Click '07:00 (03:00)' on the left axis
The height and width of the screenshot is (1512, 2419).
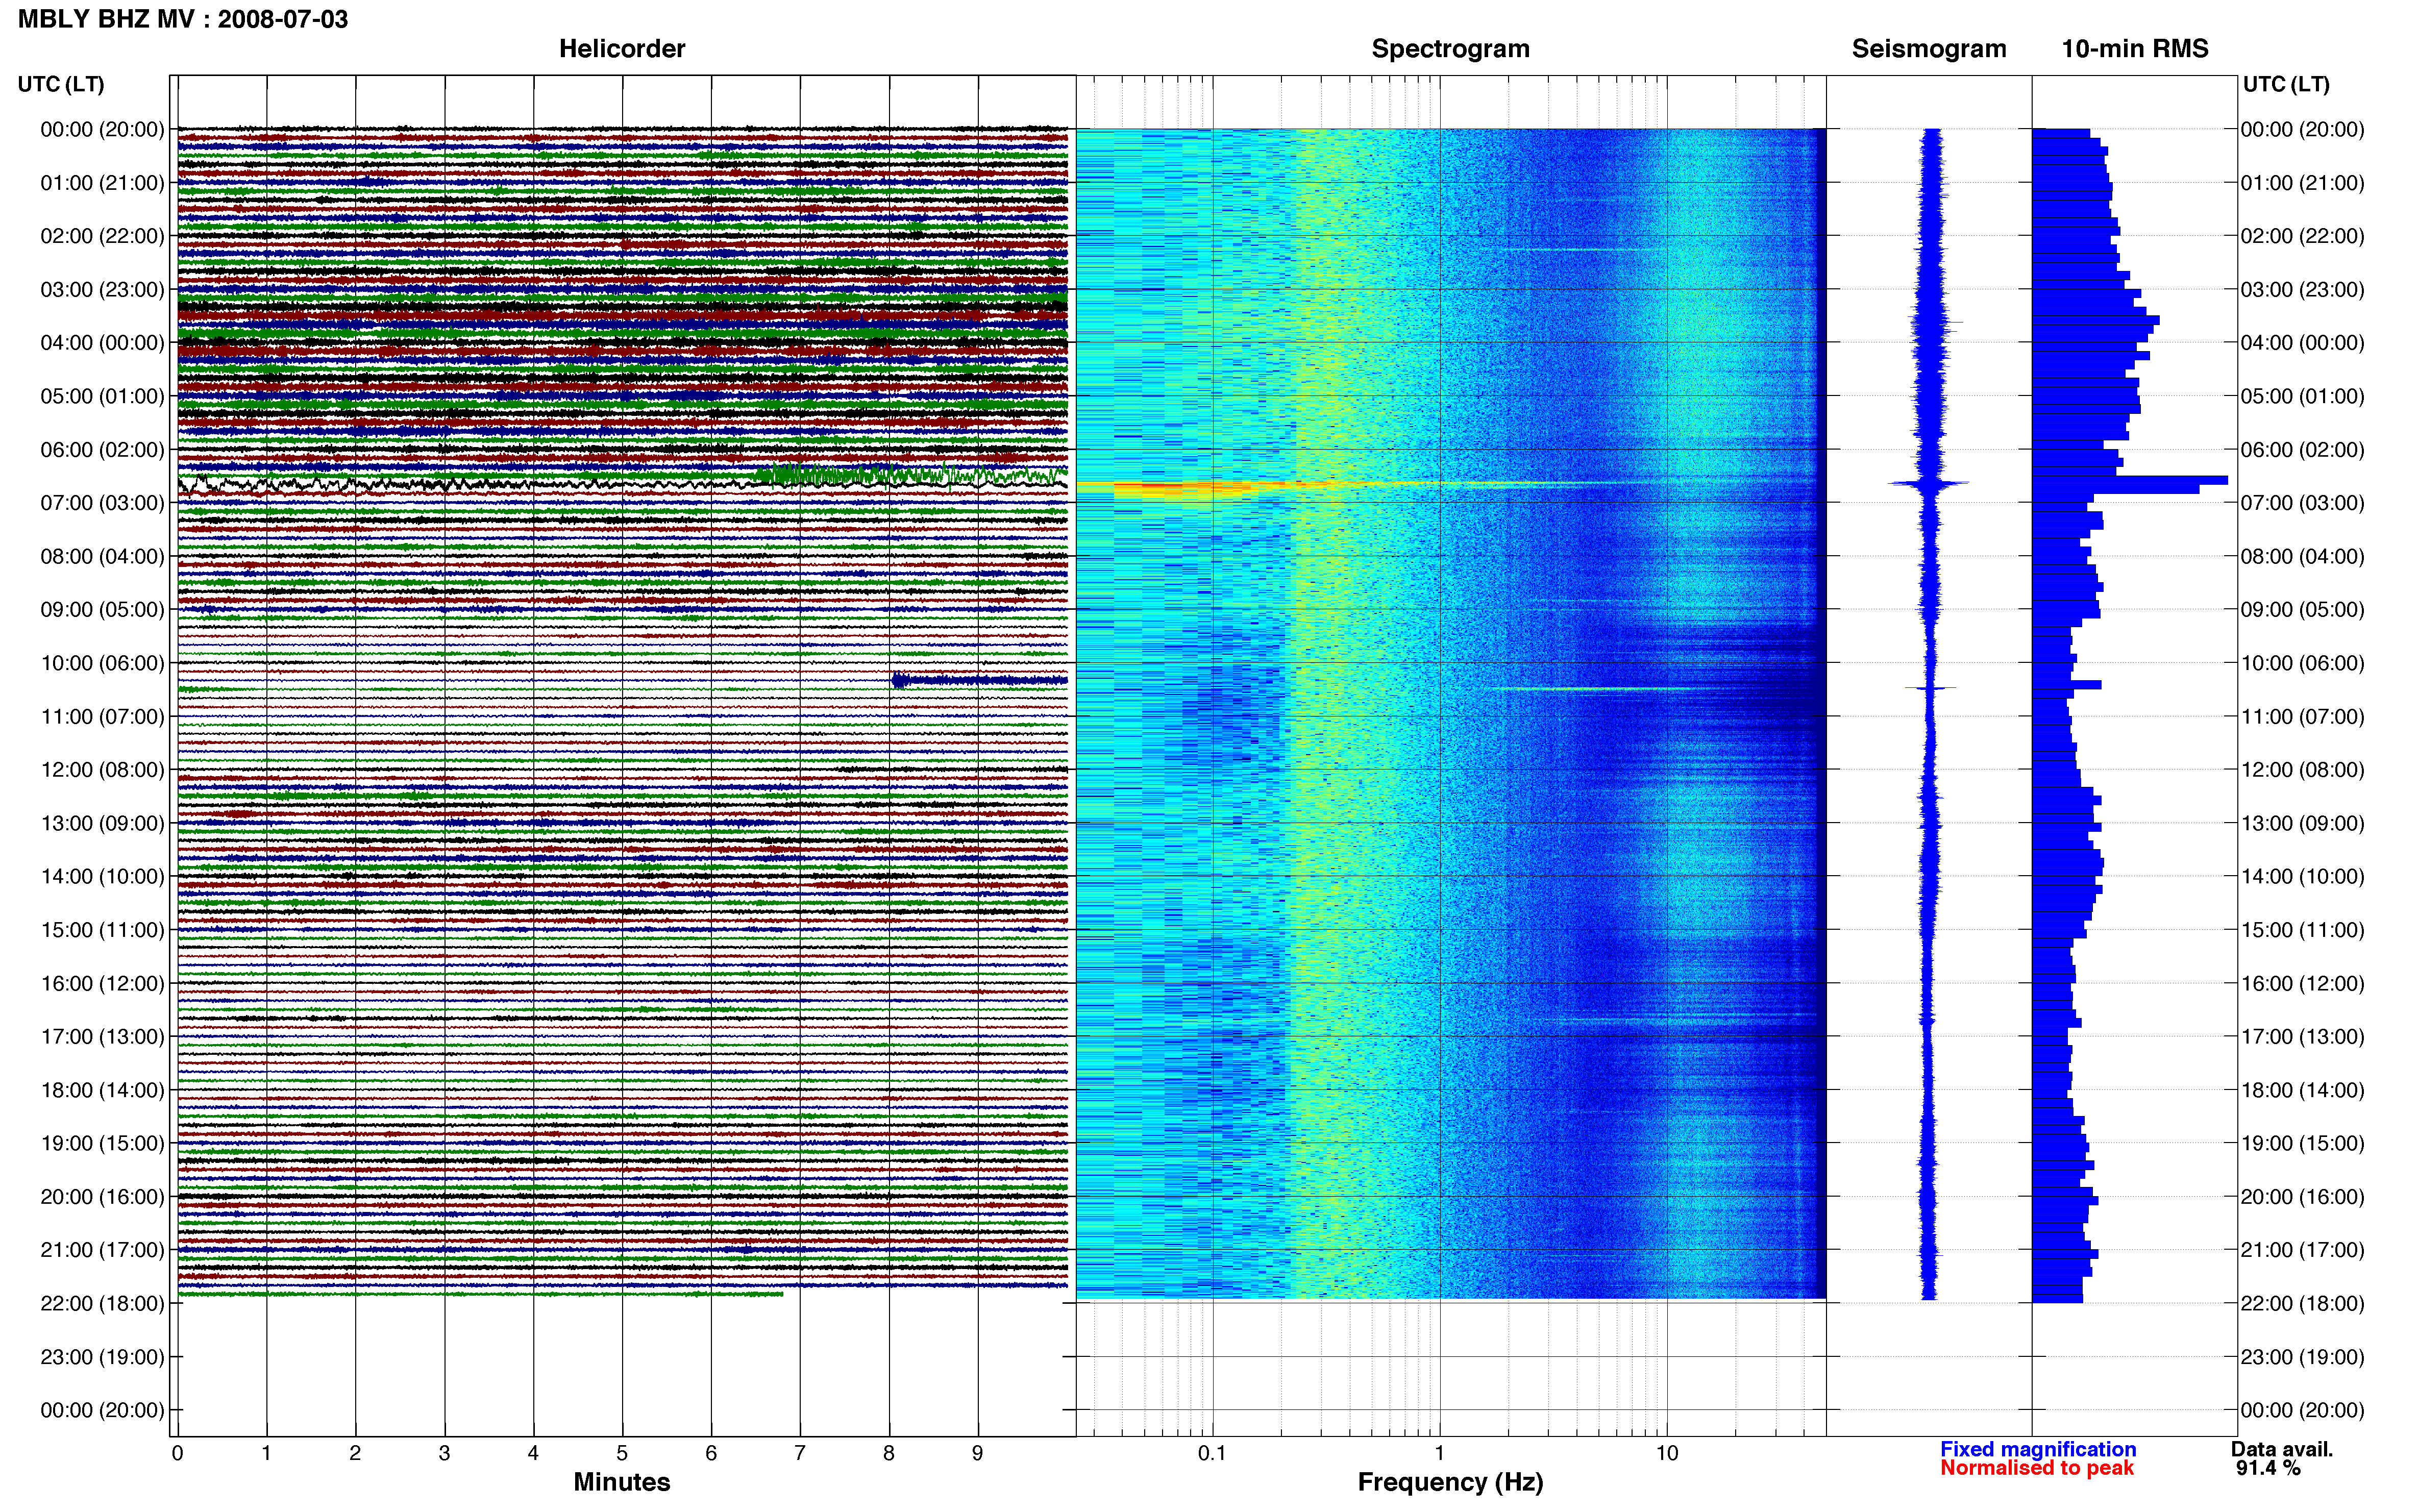click(102, 503)
